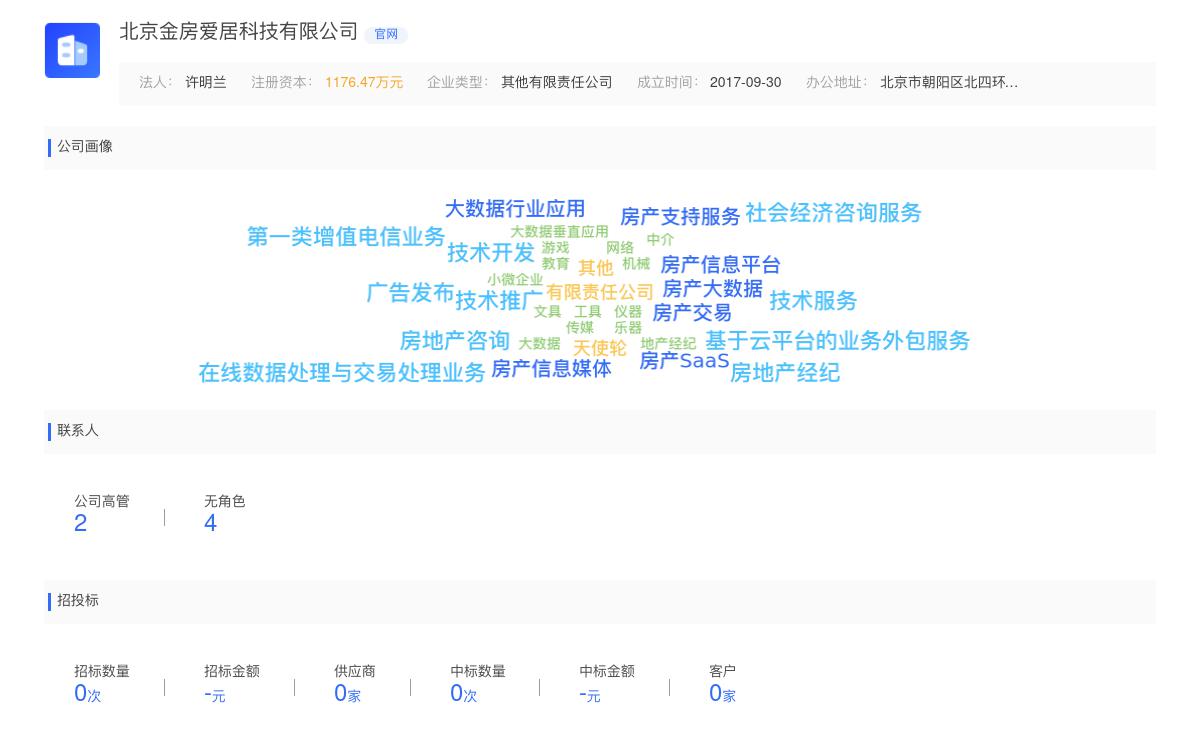Click company type 其他有限责任公司
The width and height of the screenshot is (1200, 752).
point(557,83)
